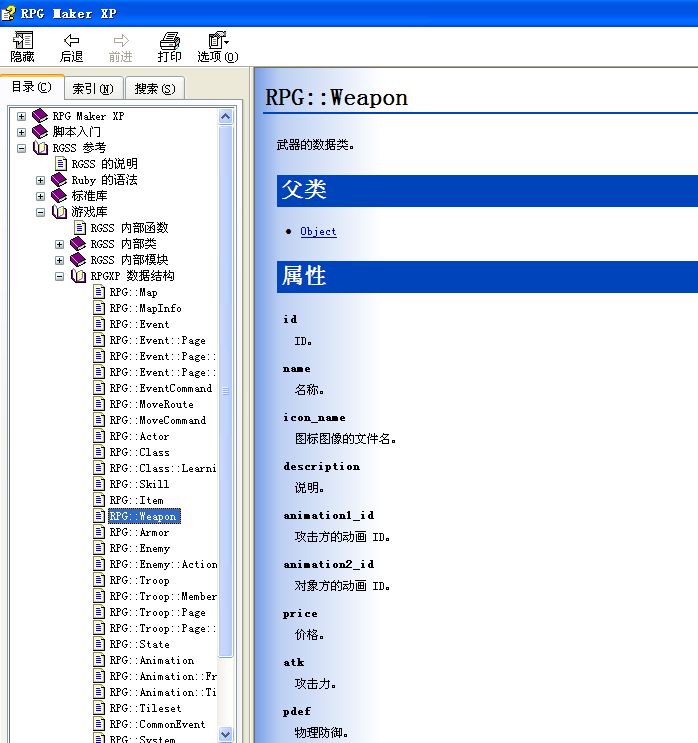Switch to the 搜索(S) search tab
The height and width of the screenshot is (743, 698).
click(x=155, y=89)
